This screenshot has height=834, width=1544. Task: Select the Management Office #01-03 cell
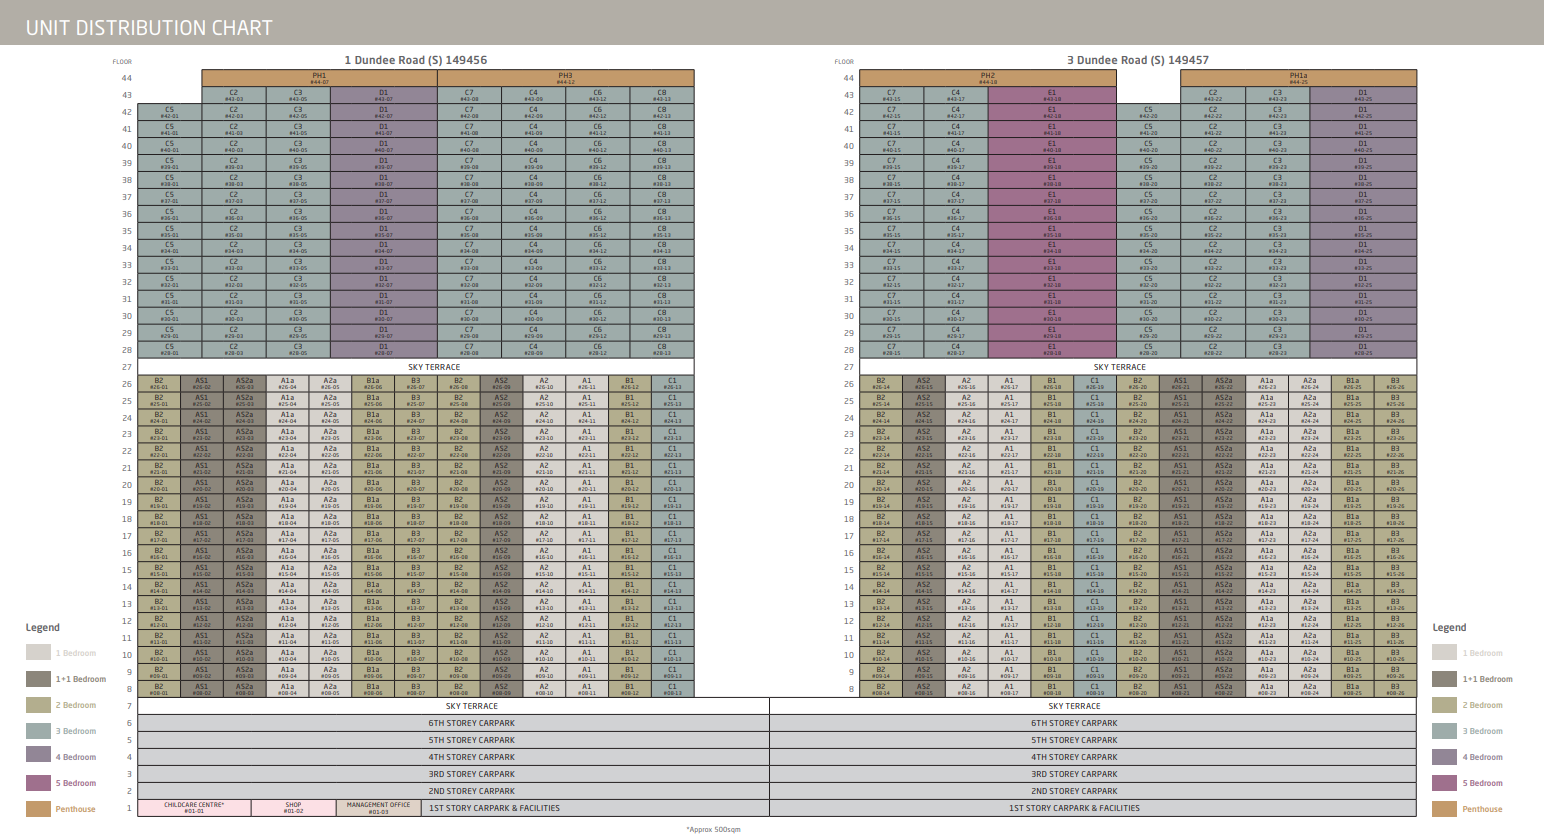click(x=378, y=807)
